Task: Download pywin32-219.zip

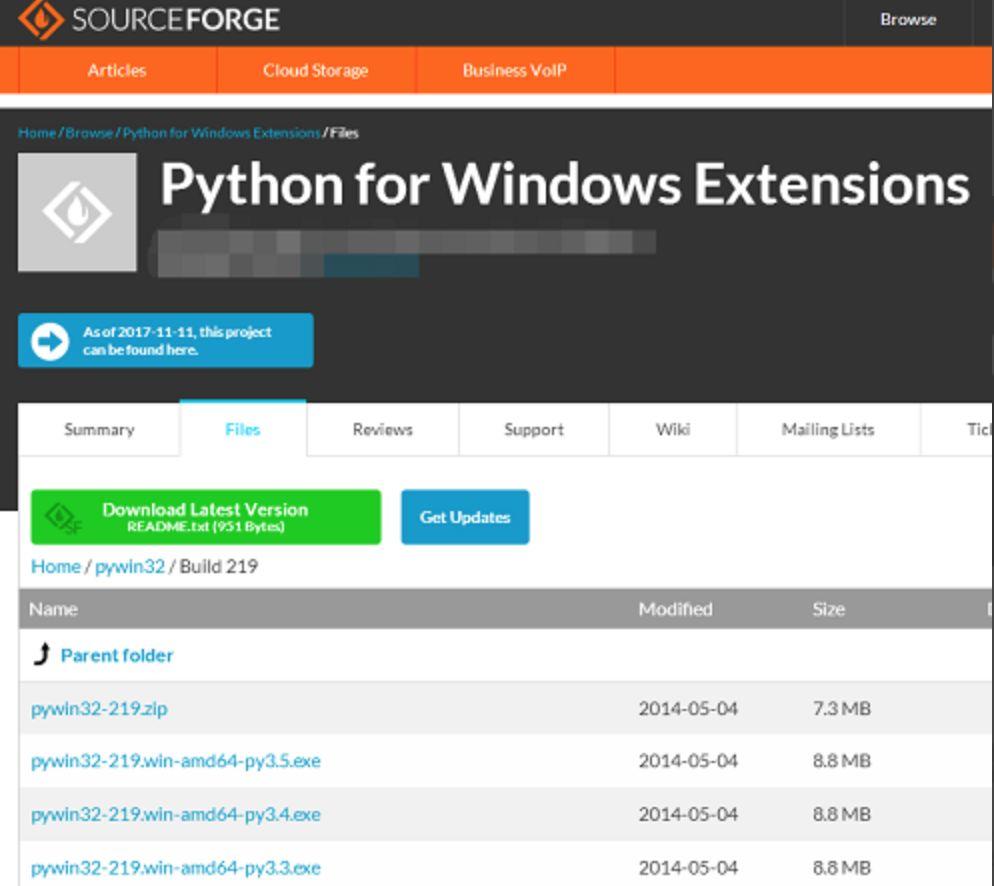Action: [100, 709]
